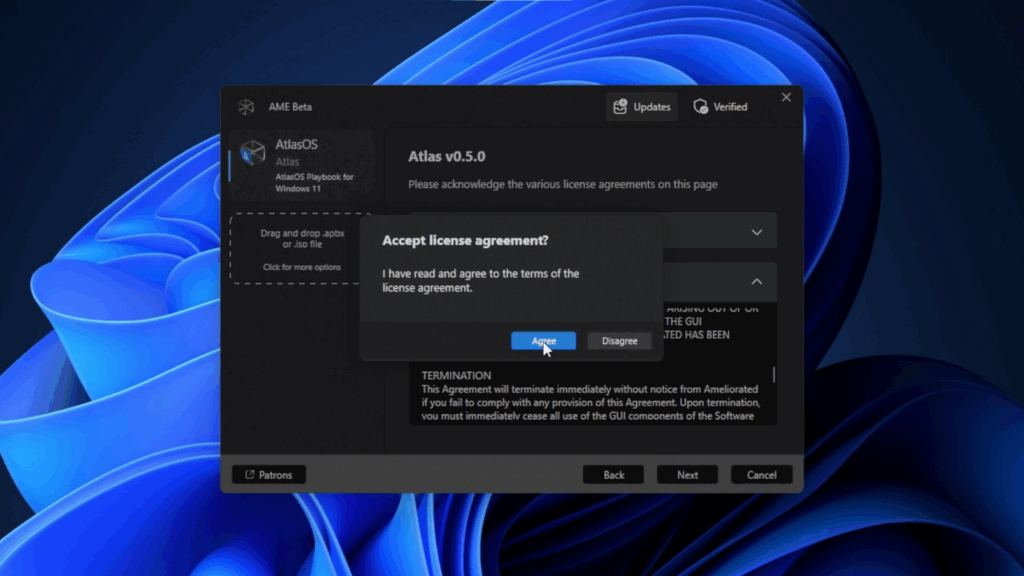The width and height of the screenshot is (1024, 576).
Task: Collapse the expanded license agreement section
Action: coord(757,282)
